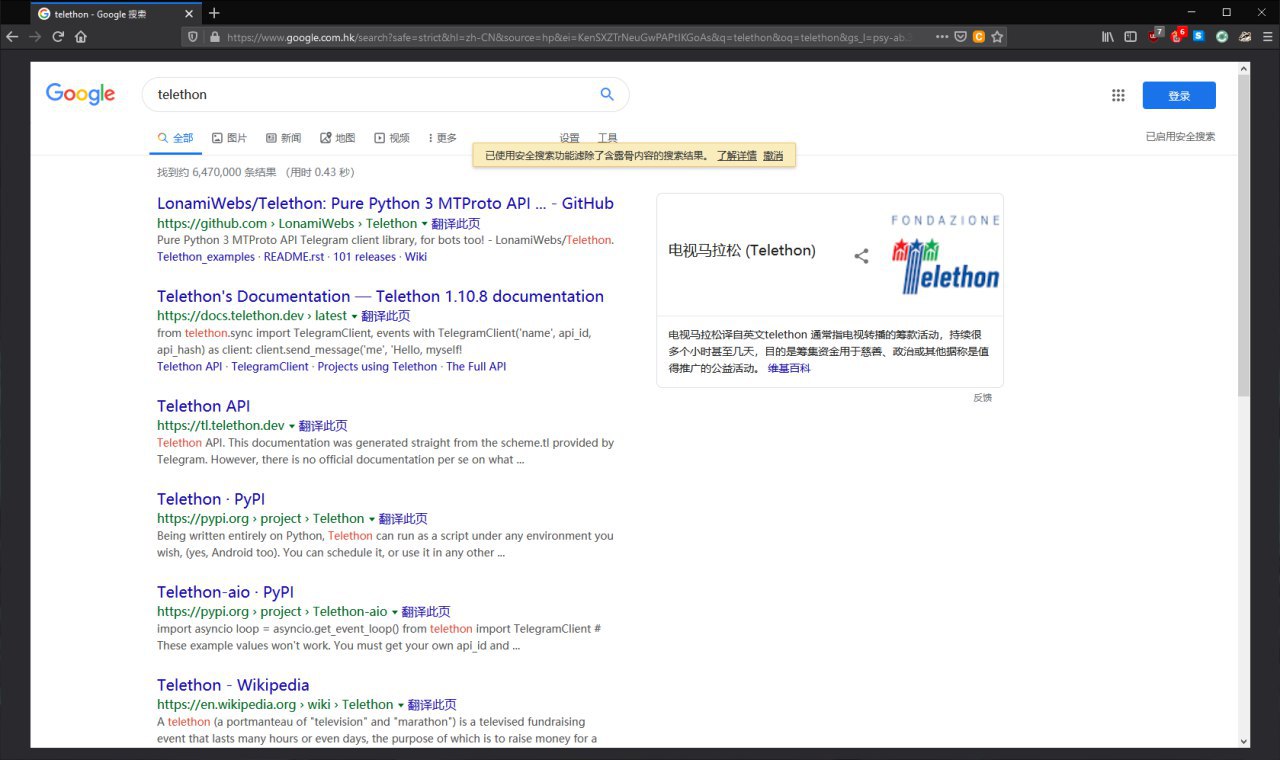This screenshot has width=1280, height=760.
Task: Select the 全部 results tab
Action: [x=175, y=138]
